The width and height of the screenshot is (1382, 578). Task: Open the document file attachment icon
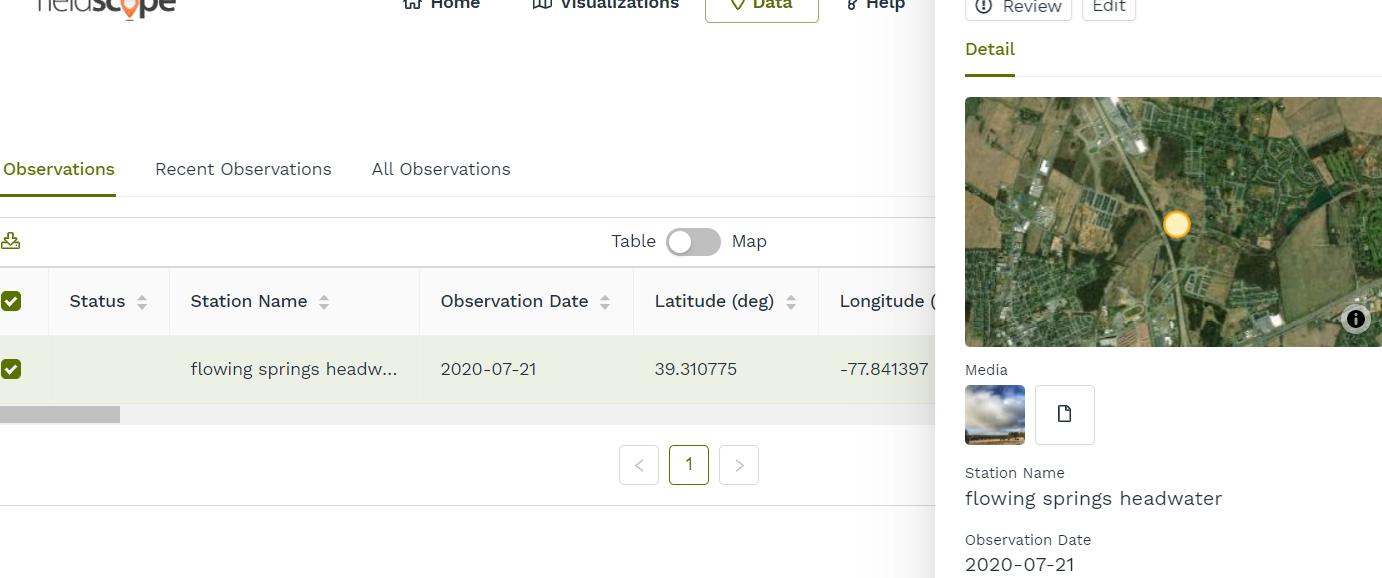click(1064, 414)
